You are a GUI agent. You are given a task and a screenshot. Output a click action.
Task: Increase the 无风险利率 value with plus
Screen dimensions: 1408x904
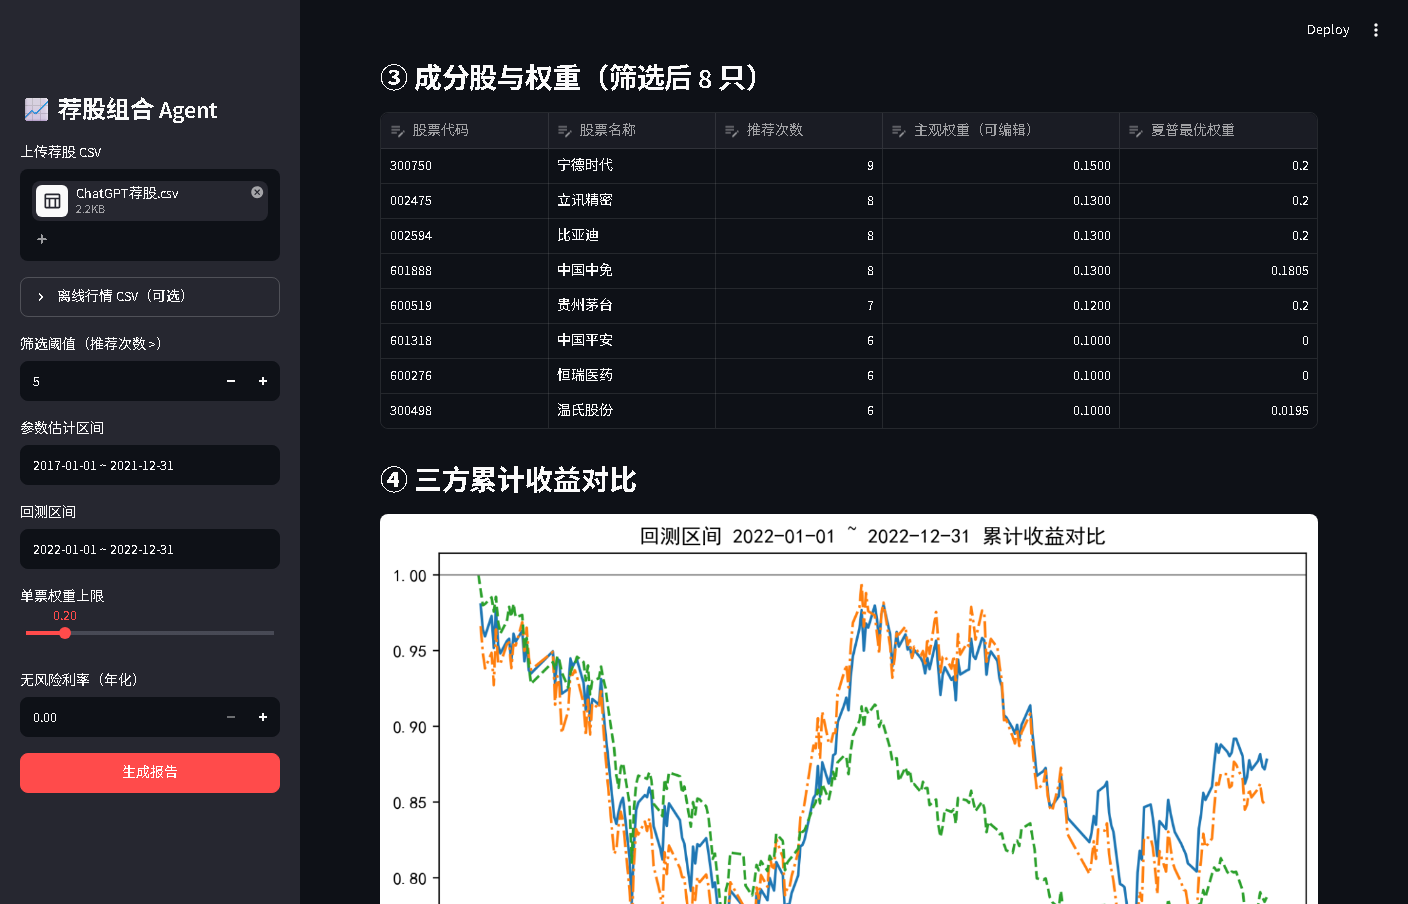coord(263,717)
